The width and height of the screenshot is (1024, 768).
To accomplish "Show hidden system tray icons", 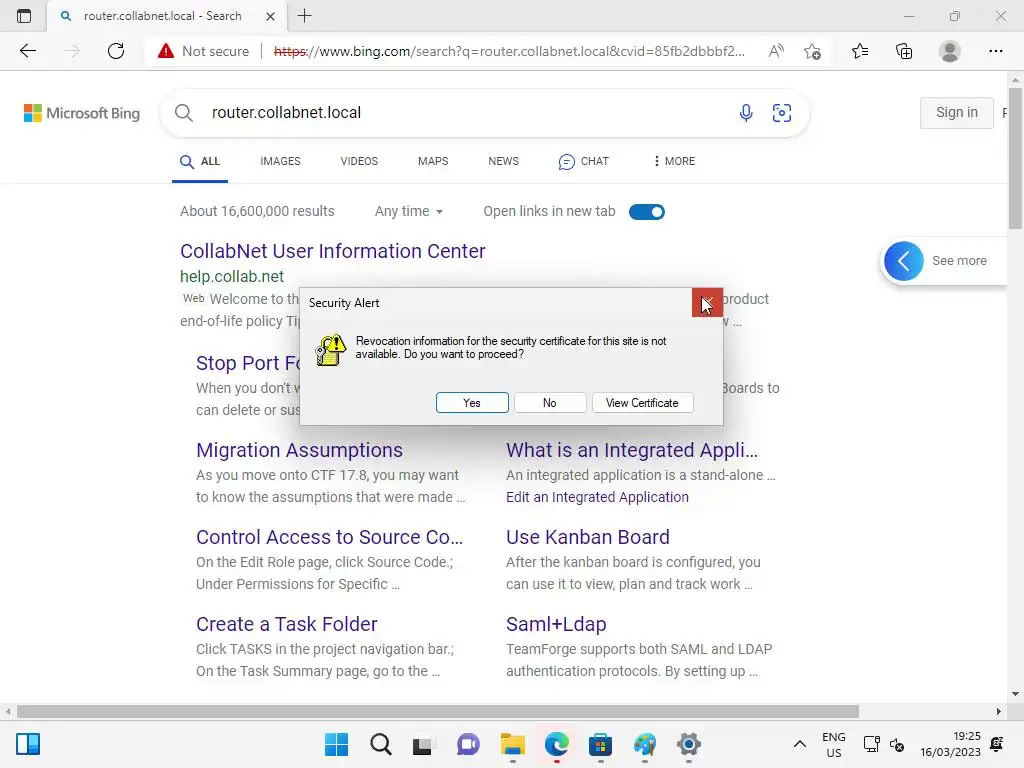I will (x=799, y=744).
